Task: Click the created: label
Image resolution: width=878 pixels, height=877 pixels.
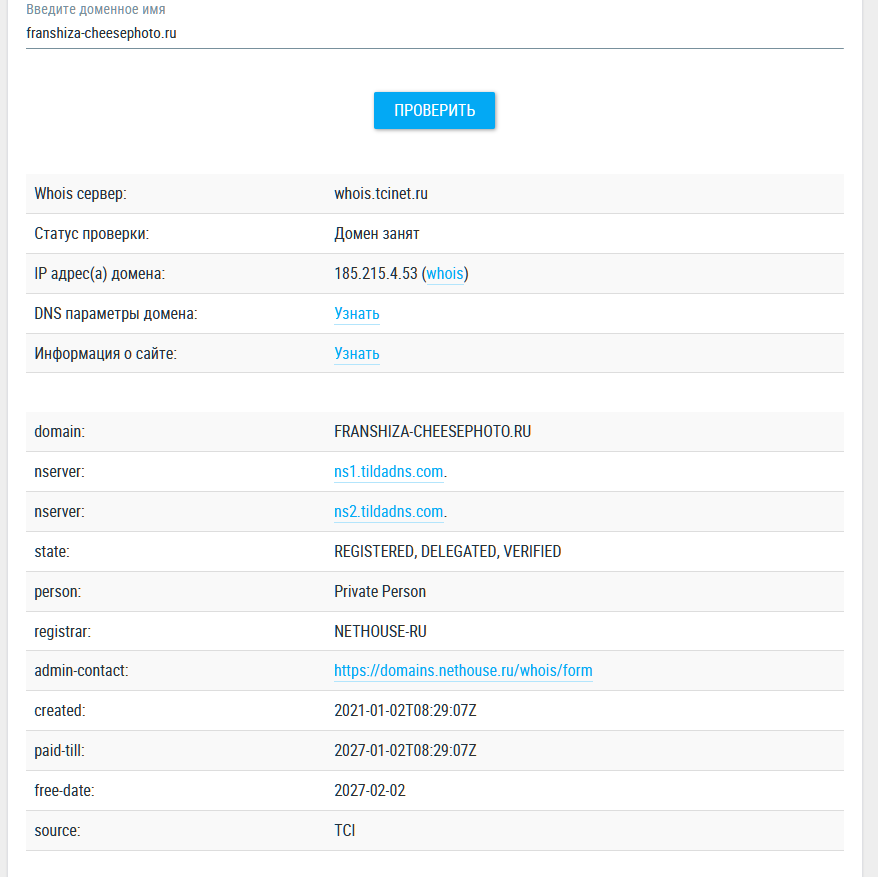Action: click(x=59, y=710)
